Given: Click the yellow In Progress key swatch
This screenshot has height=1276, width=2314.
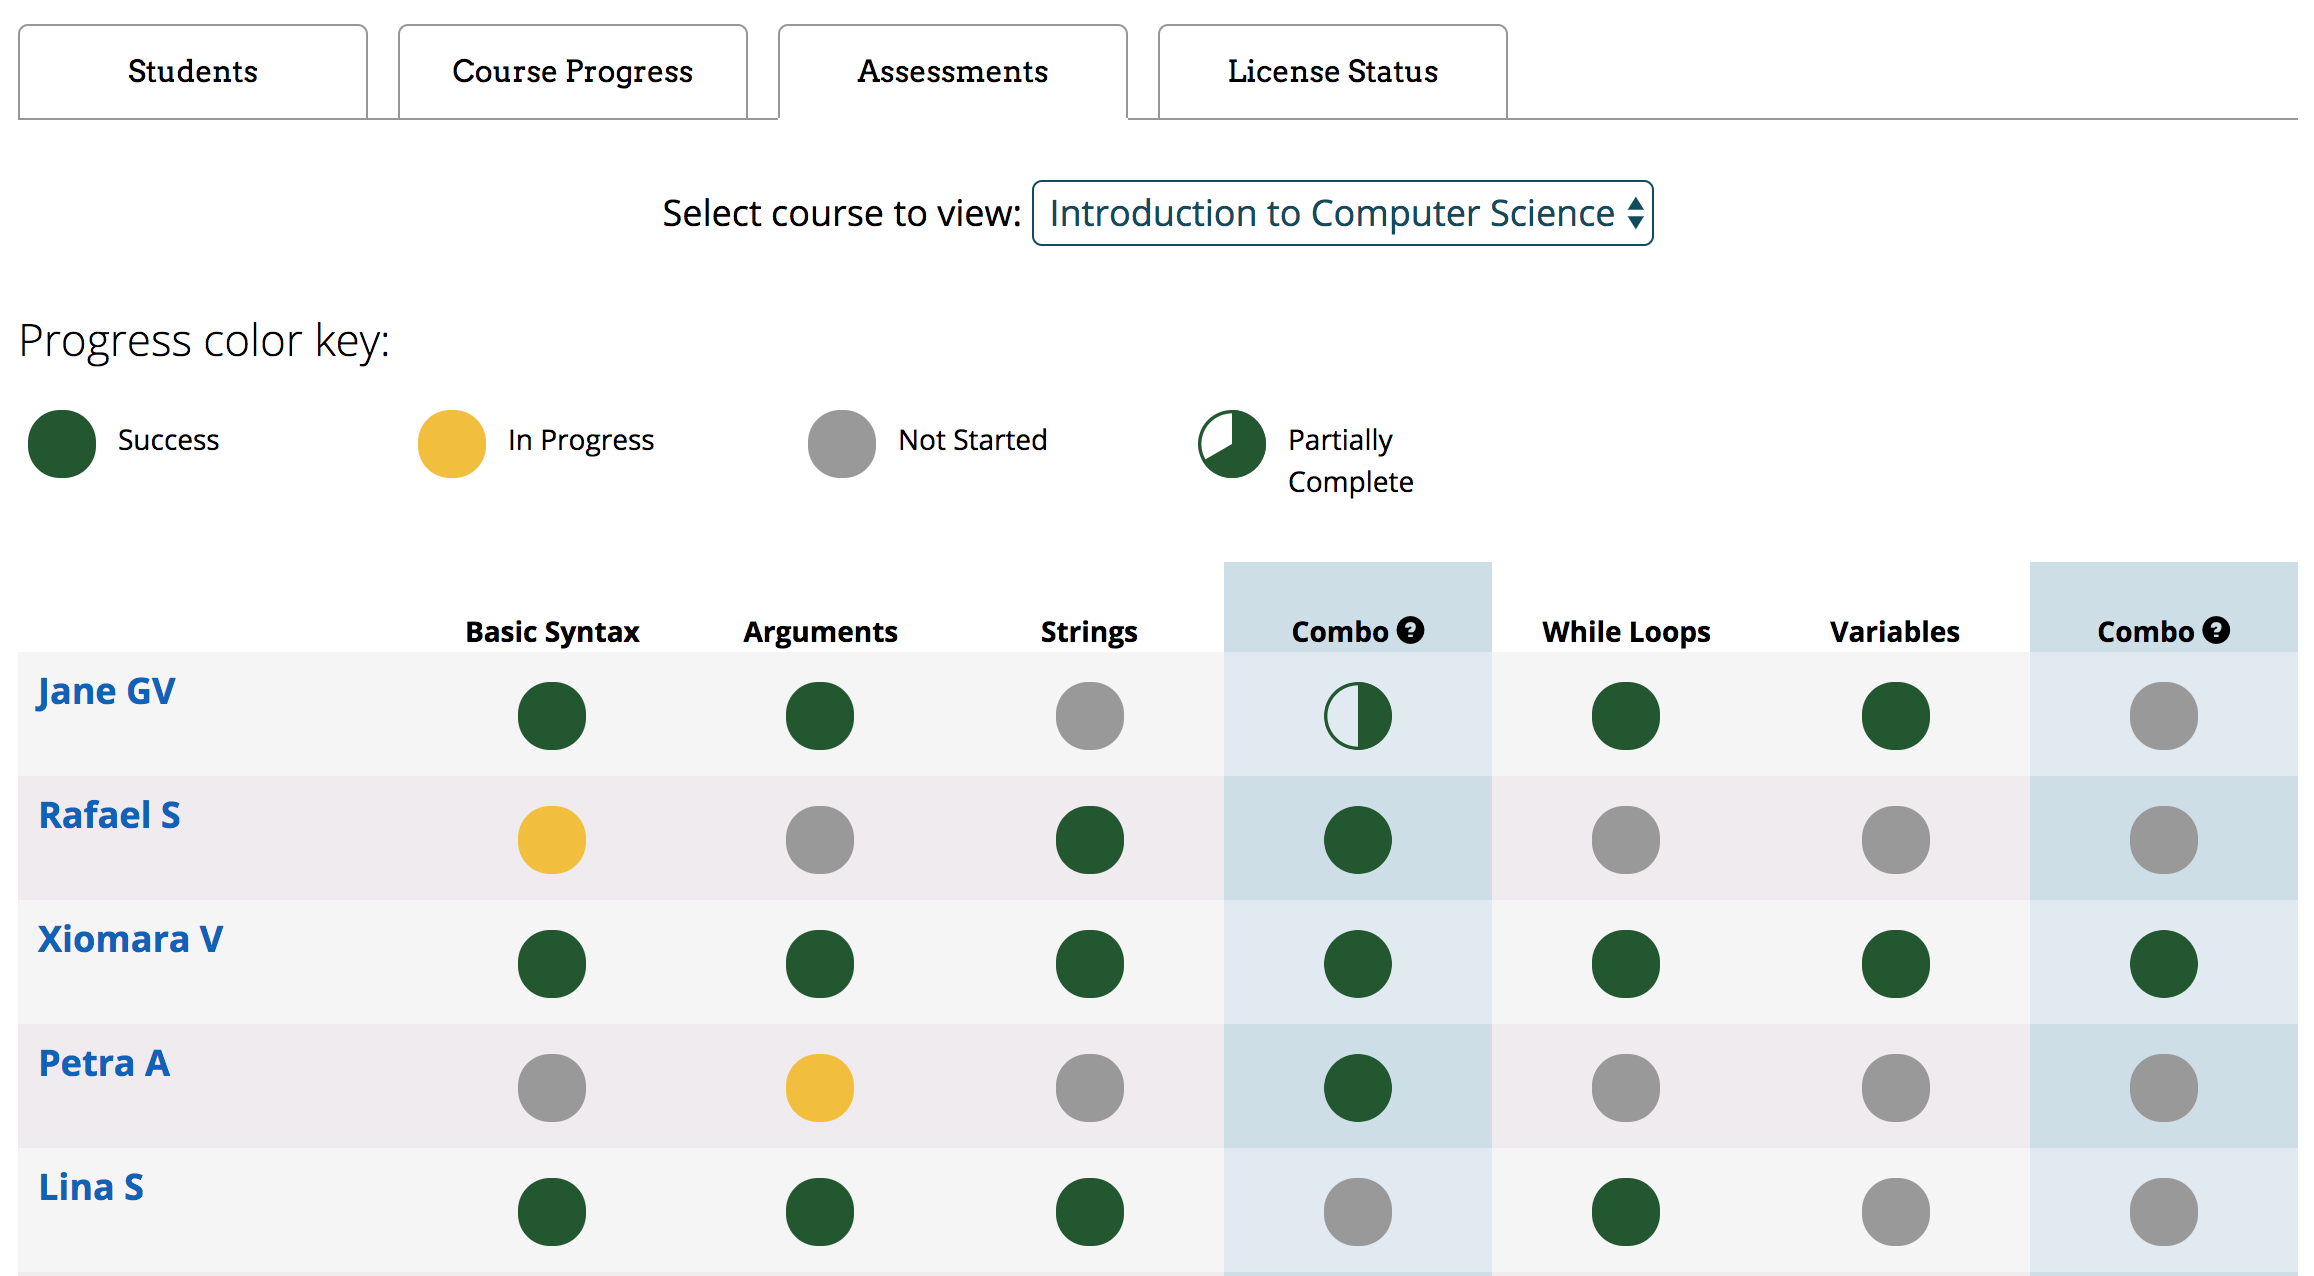Looking at the screenshot, I should 451,444.
